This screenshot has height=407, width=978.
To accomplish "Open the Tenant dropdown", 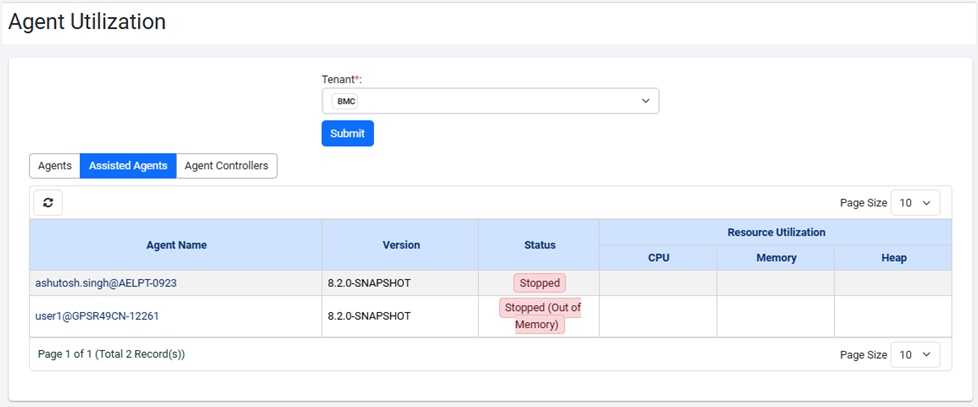I will (490, 101).
